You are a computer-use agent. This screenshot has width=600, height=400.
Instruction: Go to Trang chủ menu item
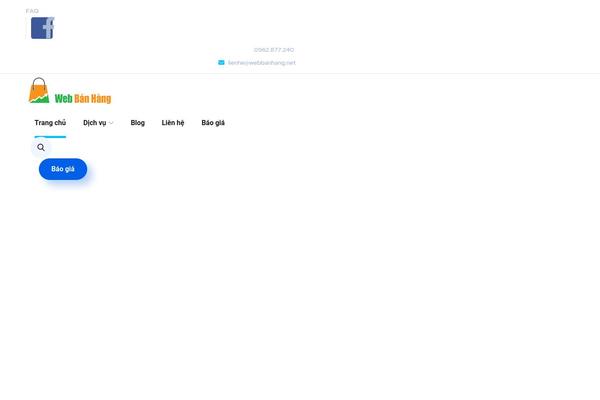pyautogui.click(x=50, y=123)
